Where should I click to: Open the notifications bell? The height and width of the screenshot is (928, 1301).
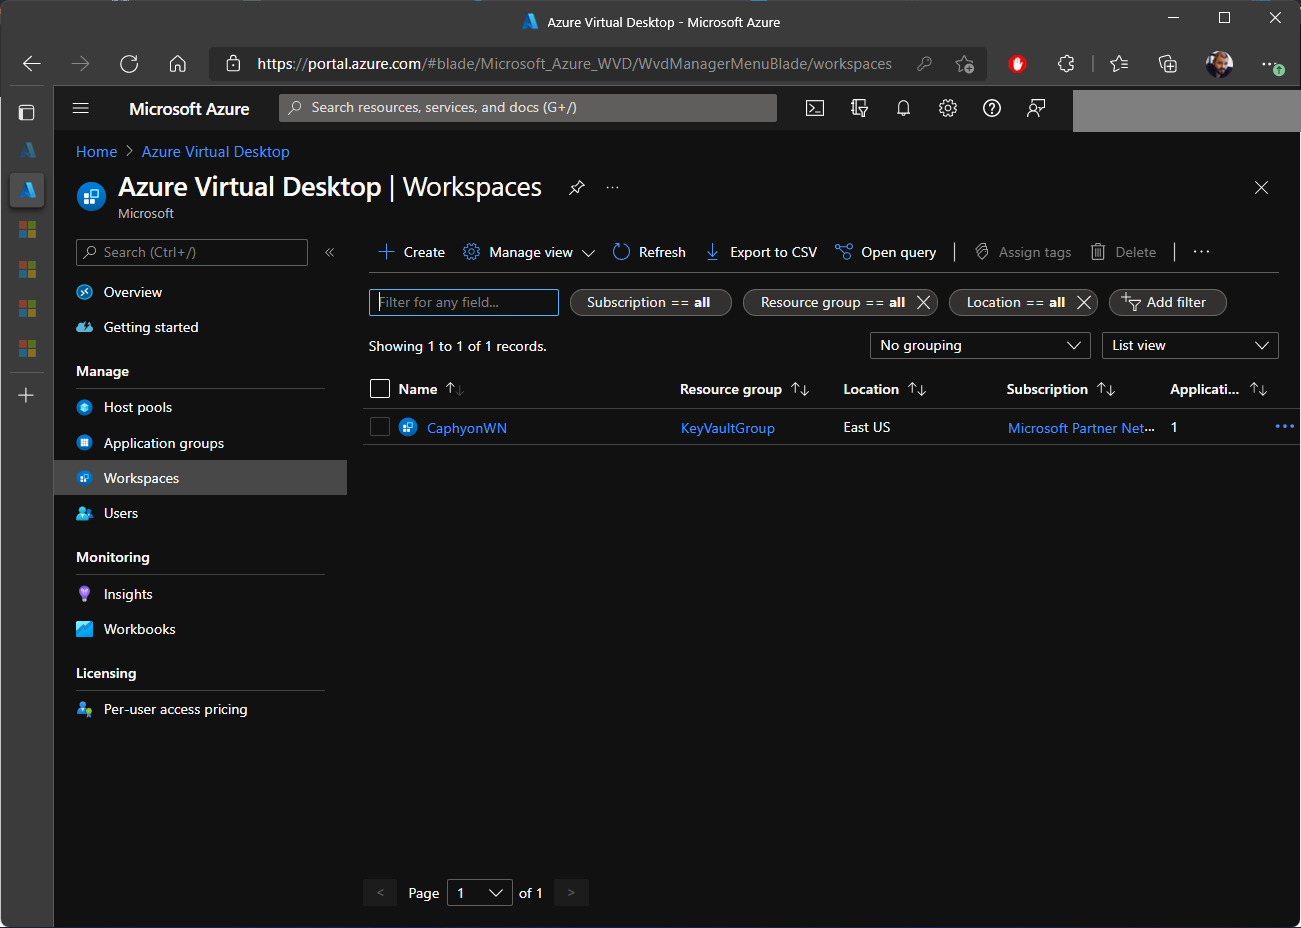903,108
